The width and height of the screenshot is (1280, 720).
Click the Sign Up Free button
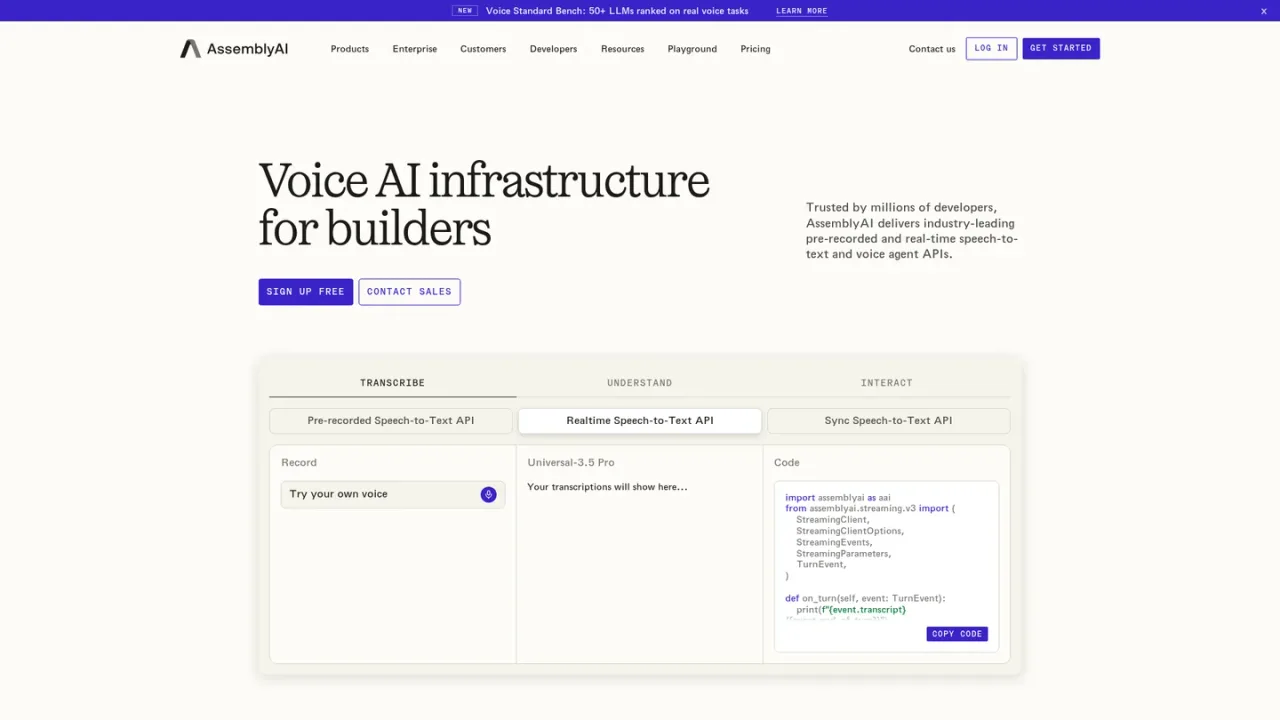pyautogui.click(x=306, y=292)
